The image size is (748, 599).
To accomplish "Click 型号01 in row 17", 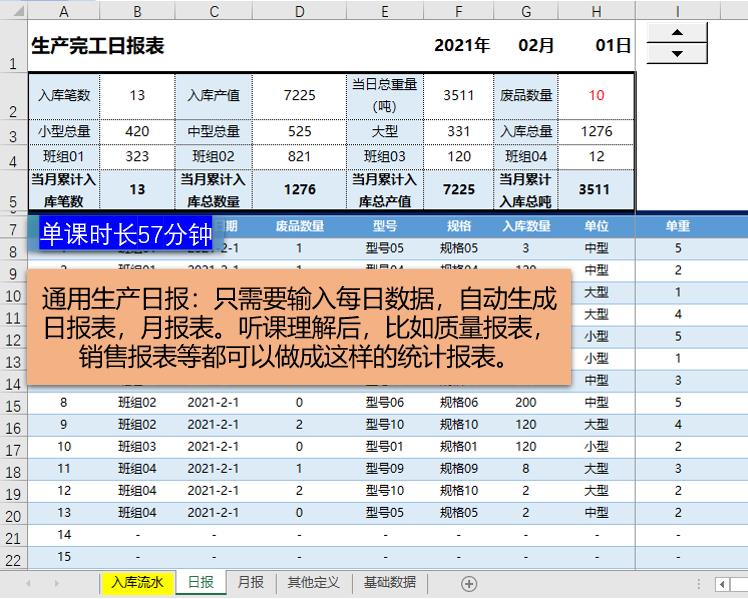I will (x=384, y=447).
